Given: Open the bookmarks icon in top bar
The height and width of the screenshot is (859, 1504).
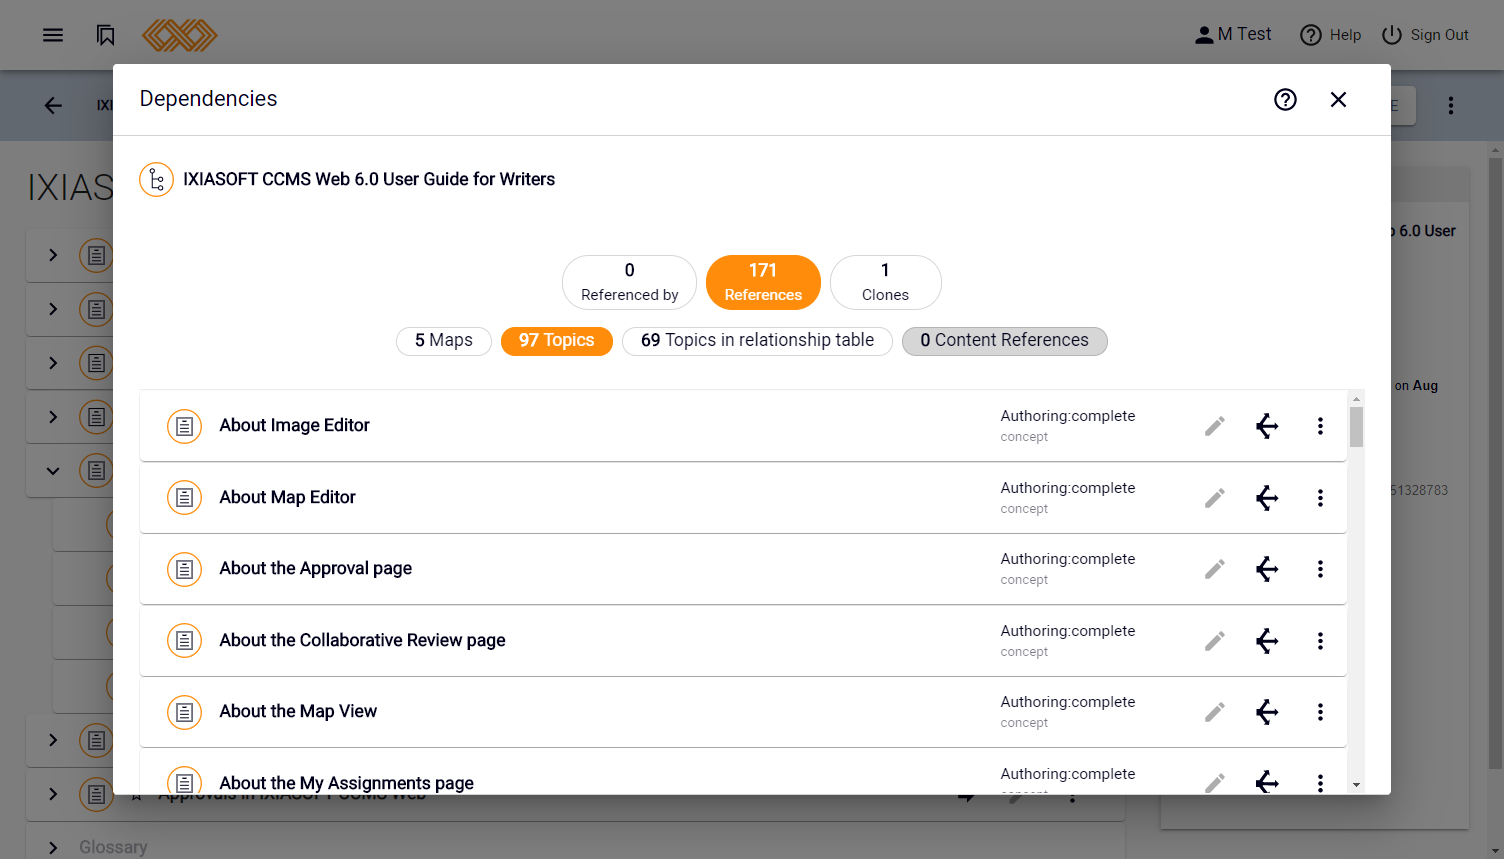Looking at the screenshot, I should coord(106,35).
